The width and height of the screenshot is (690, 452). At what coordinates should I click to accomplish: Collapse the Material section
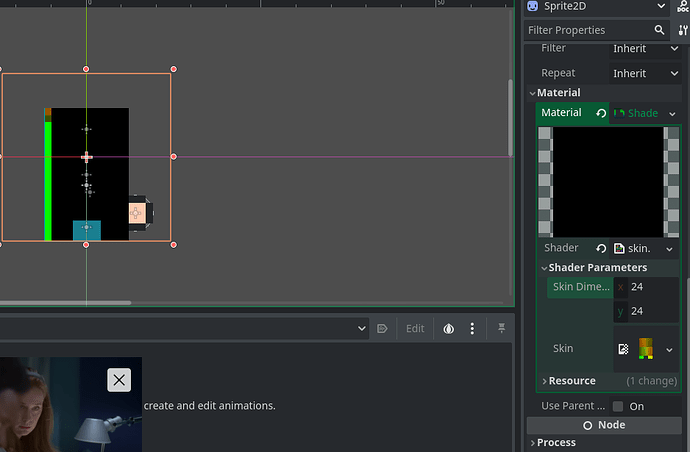558,93
